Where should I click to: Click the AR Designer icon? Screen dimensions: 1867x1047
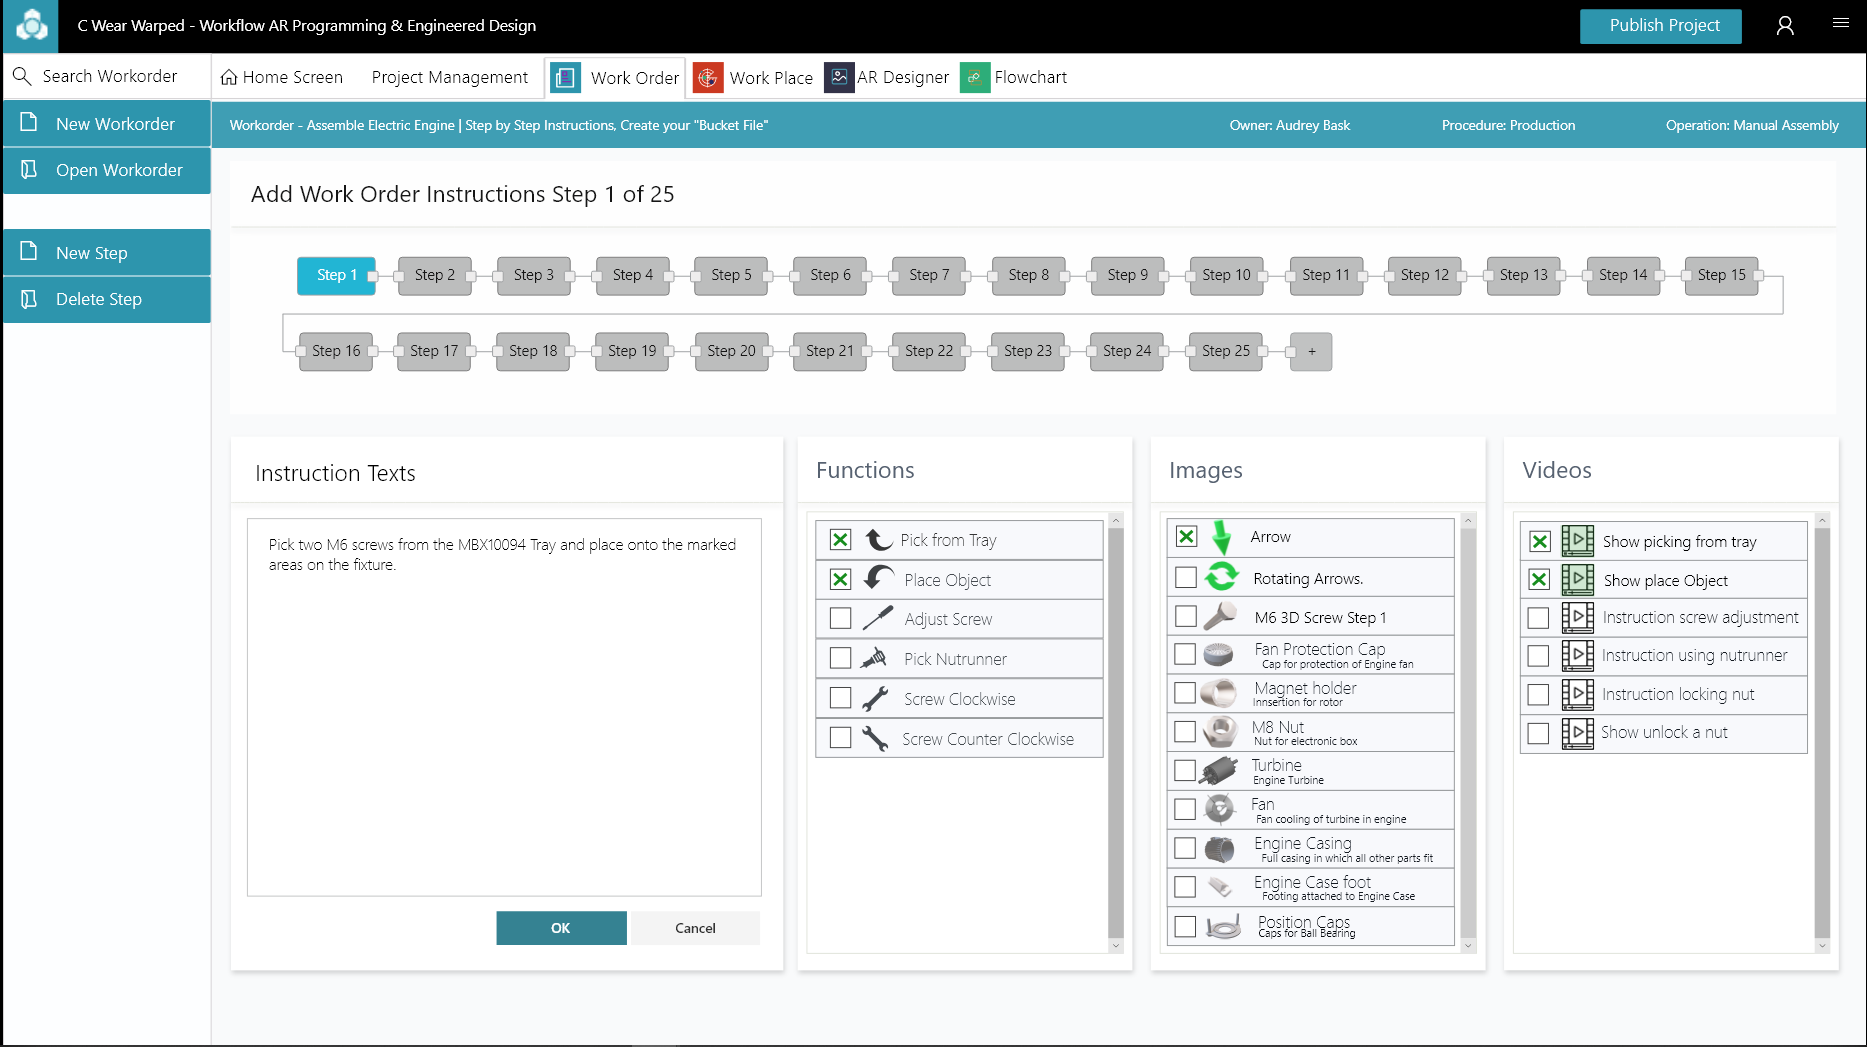[839, 77]
